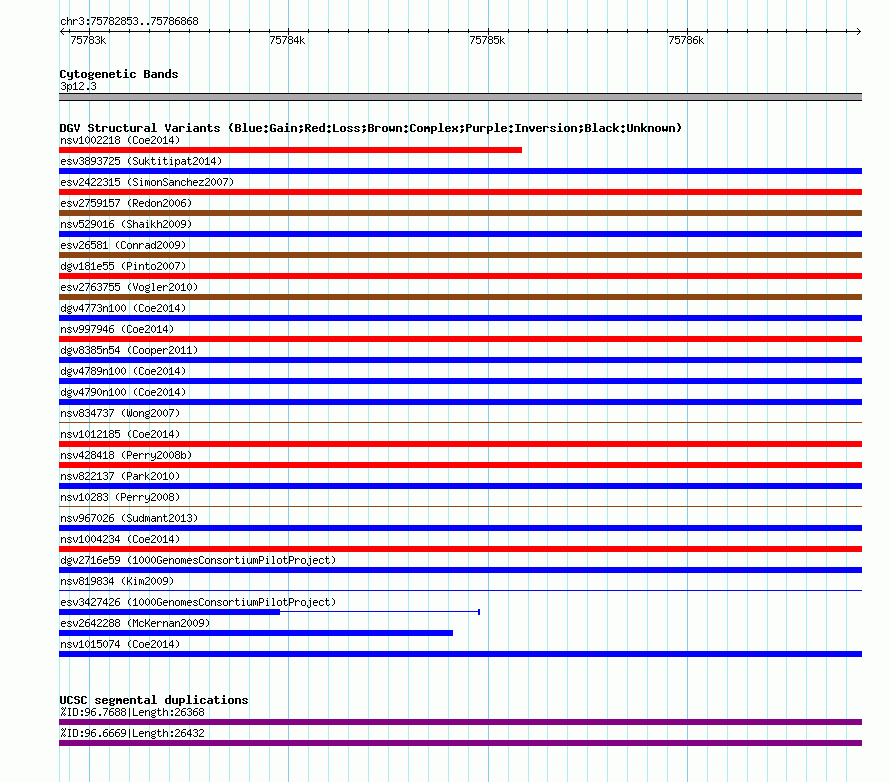Click the nsv529016 (Shaikh2009) label
The height and width of the screenshot is (782, 890).
point(126,224)
